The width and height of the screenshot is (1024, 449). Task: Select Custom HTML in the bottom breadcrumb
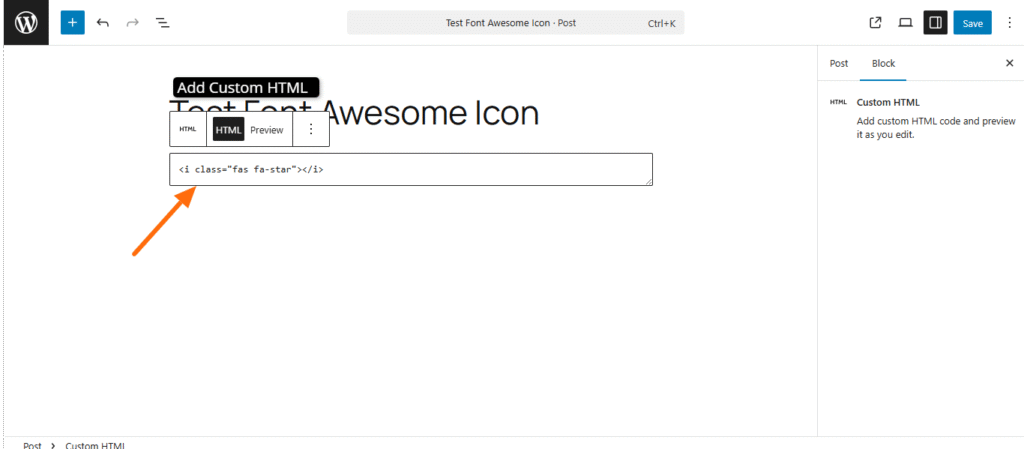[95, 445]
